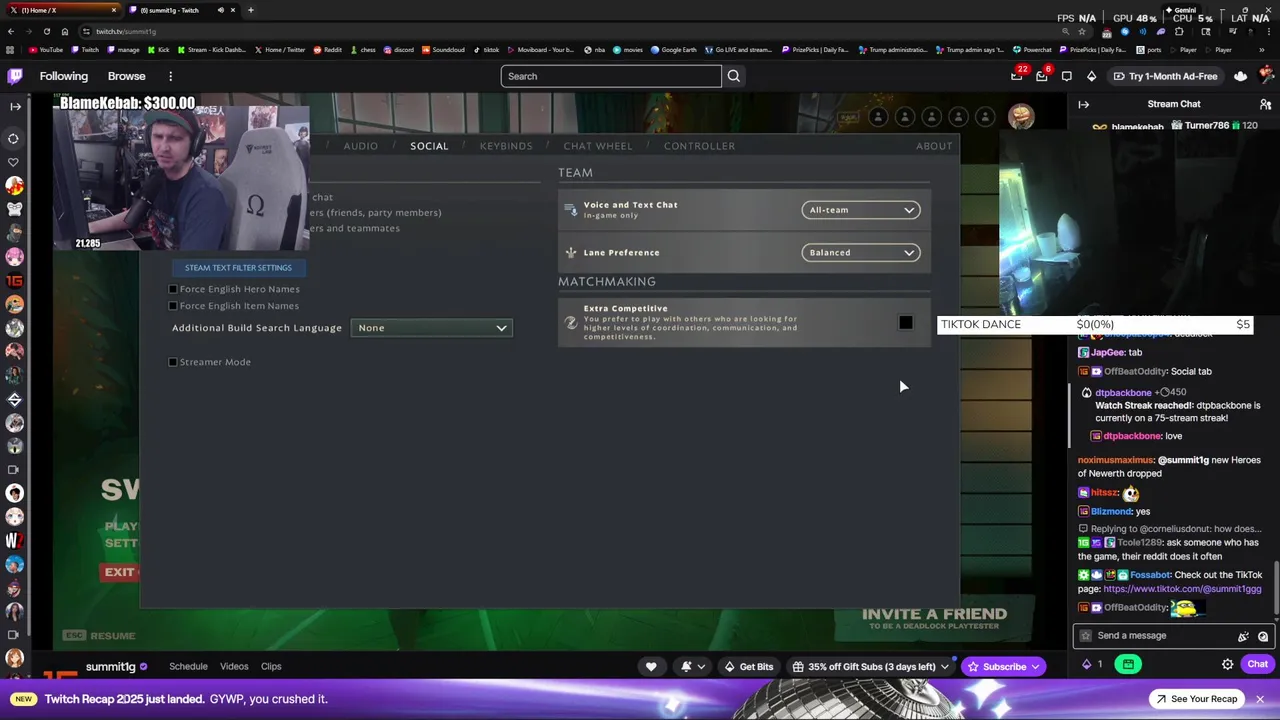Click Steam Text Filter Settings button
The image size is (1280, 720).
point(238,268)
